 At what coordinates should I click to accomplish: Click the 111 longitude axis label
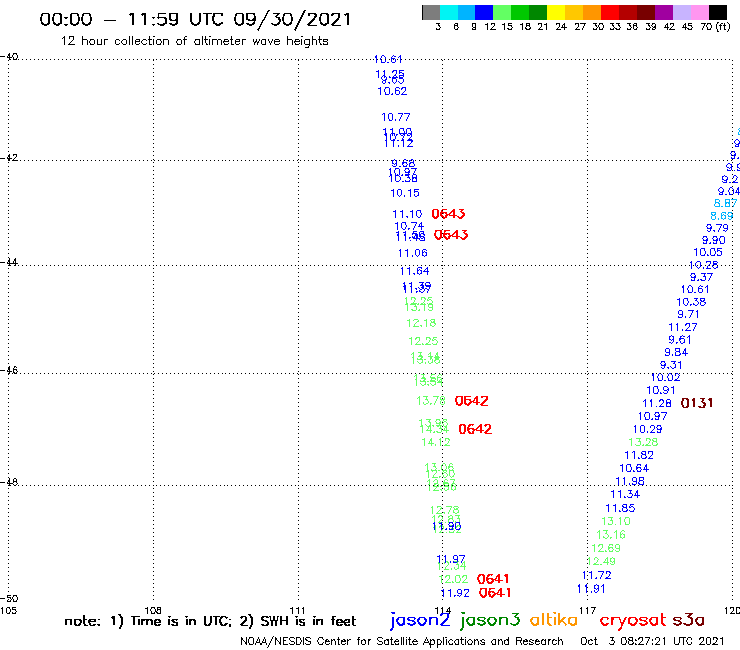(297, 610)
